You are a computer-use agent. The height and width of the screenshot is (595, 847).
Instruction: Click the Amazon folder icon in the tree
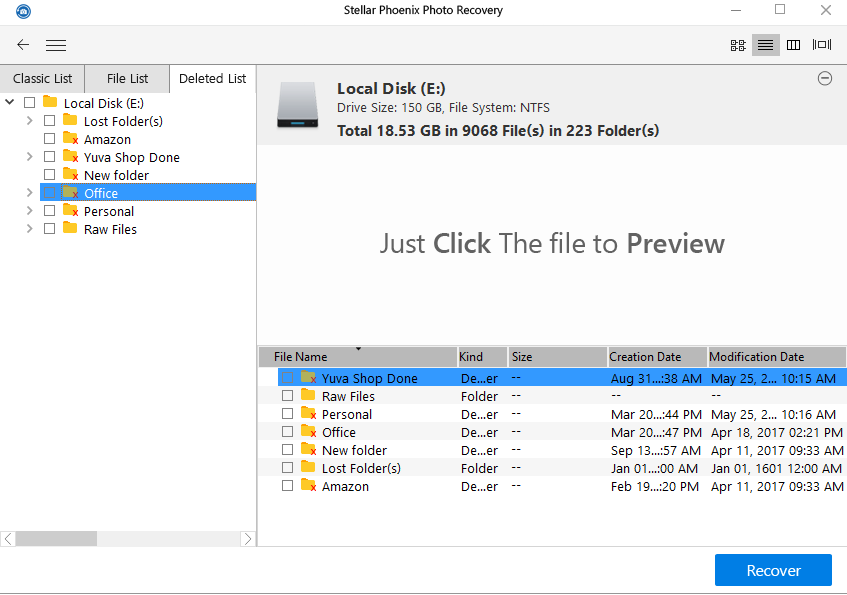coord(71,138)
